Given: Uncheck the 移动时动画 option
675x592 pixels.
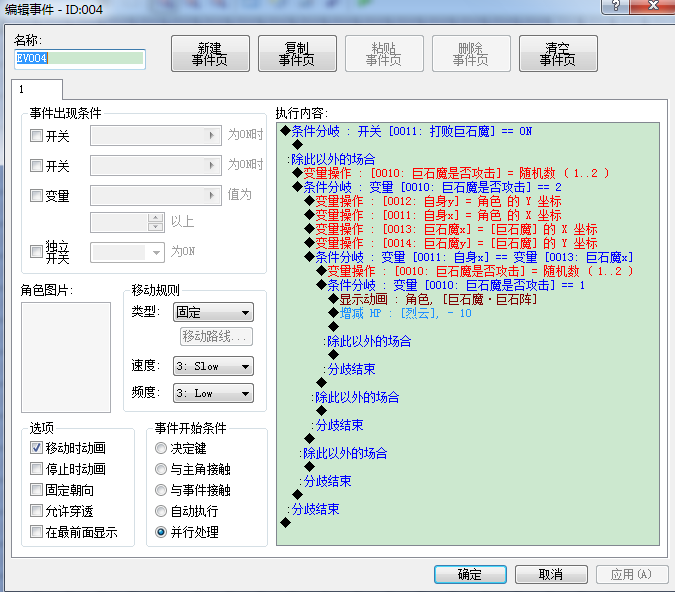Looking at the screenshot, I should [x=36, y=448].
